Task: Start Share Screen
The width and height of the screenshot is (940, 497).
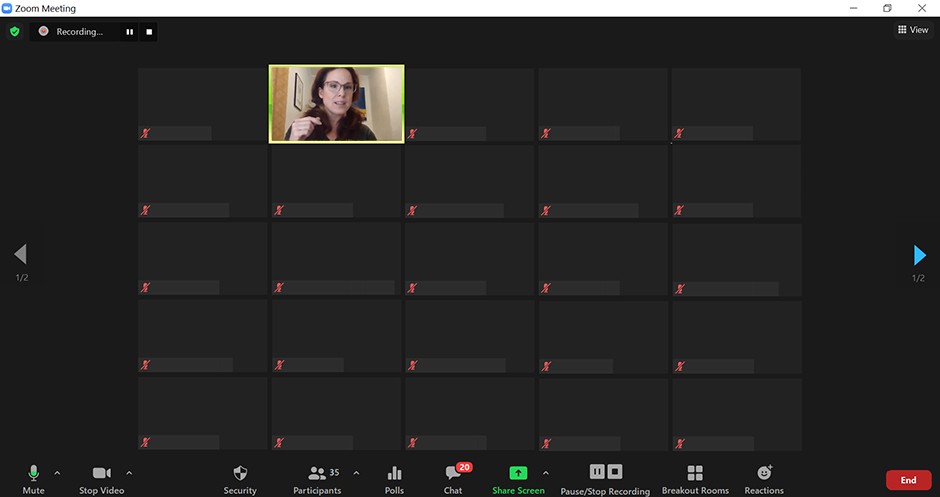Action: pyautogui.click(x=519, y=480)
